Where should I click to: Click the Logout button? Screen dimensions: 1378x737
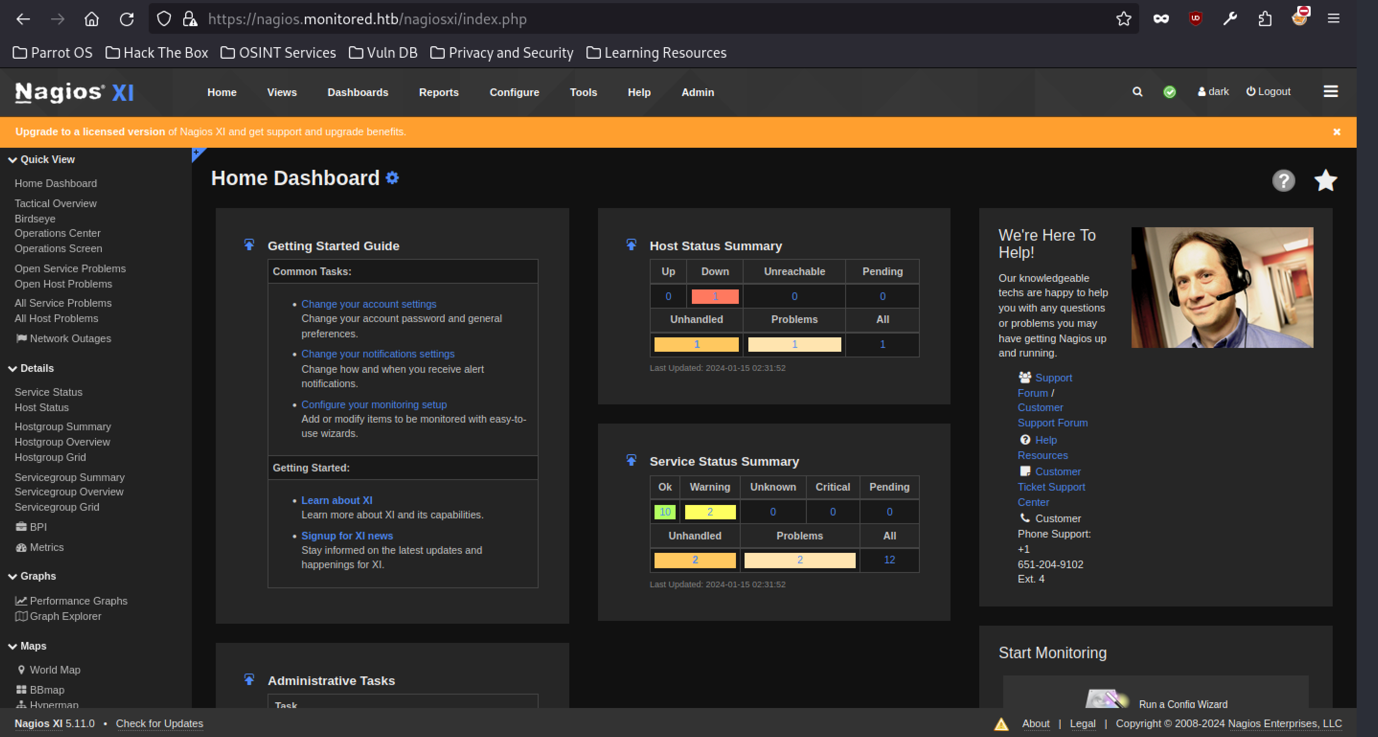tap(1268, 92)
